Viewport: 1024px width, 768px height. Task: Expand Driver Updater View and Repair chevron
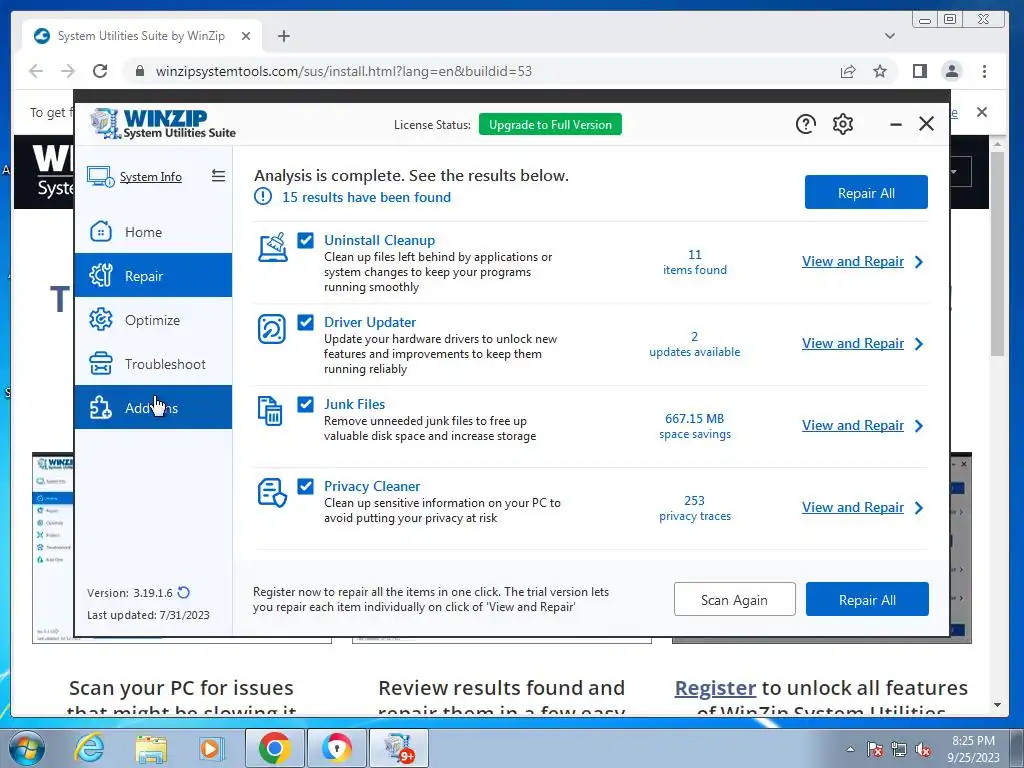[919, 344]
